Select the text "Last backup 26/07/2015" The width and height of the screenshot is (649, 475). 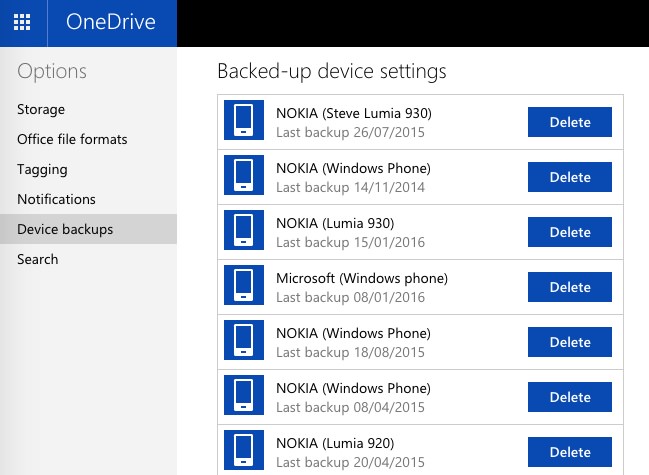click(350, 132)
